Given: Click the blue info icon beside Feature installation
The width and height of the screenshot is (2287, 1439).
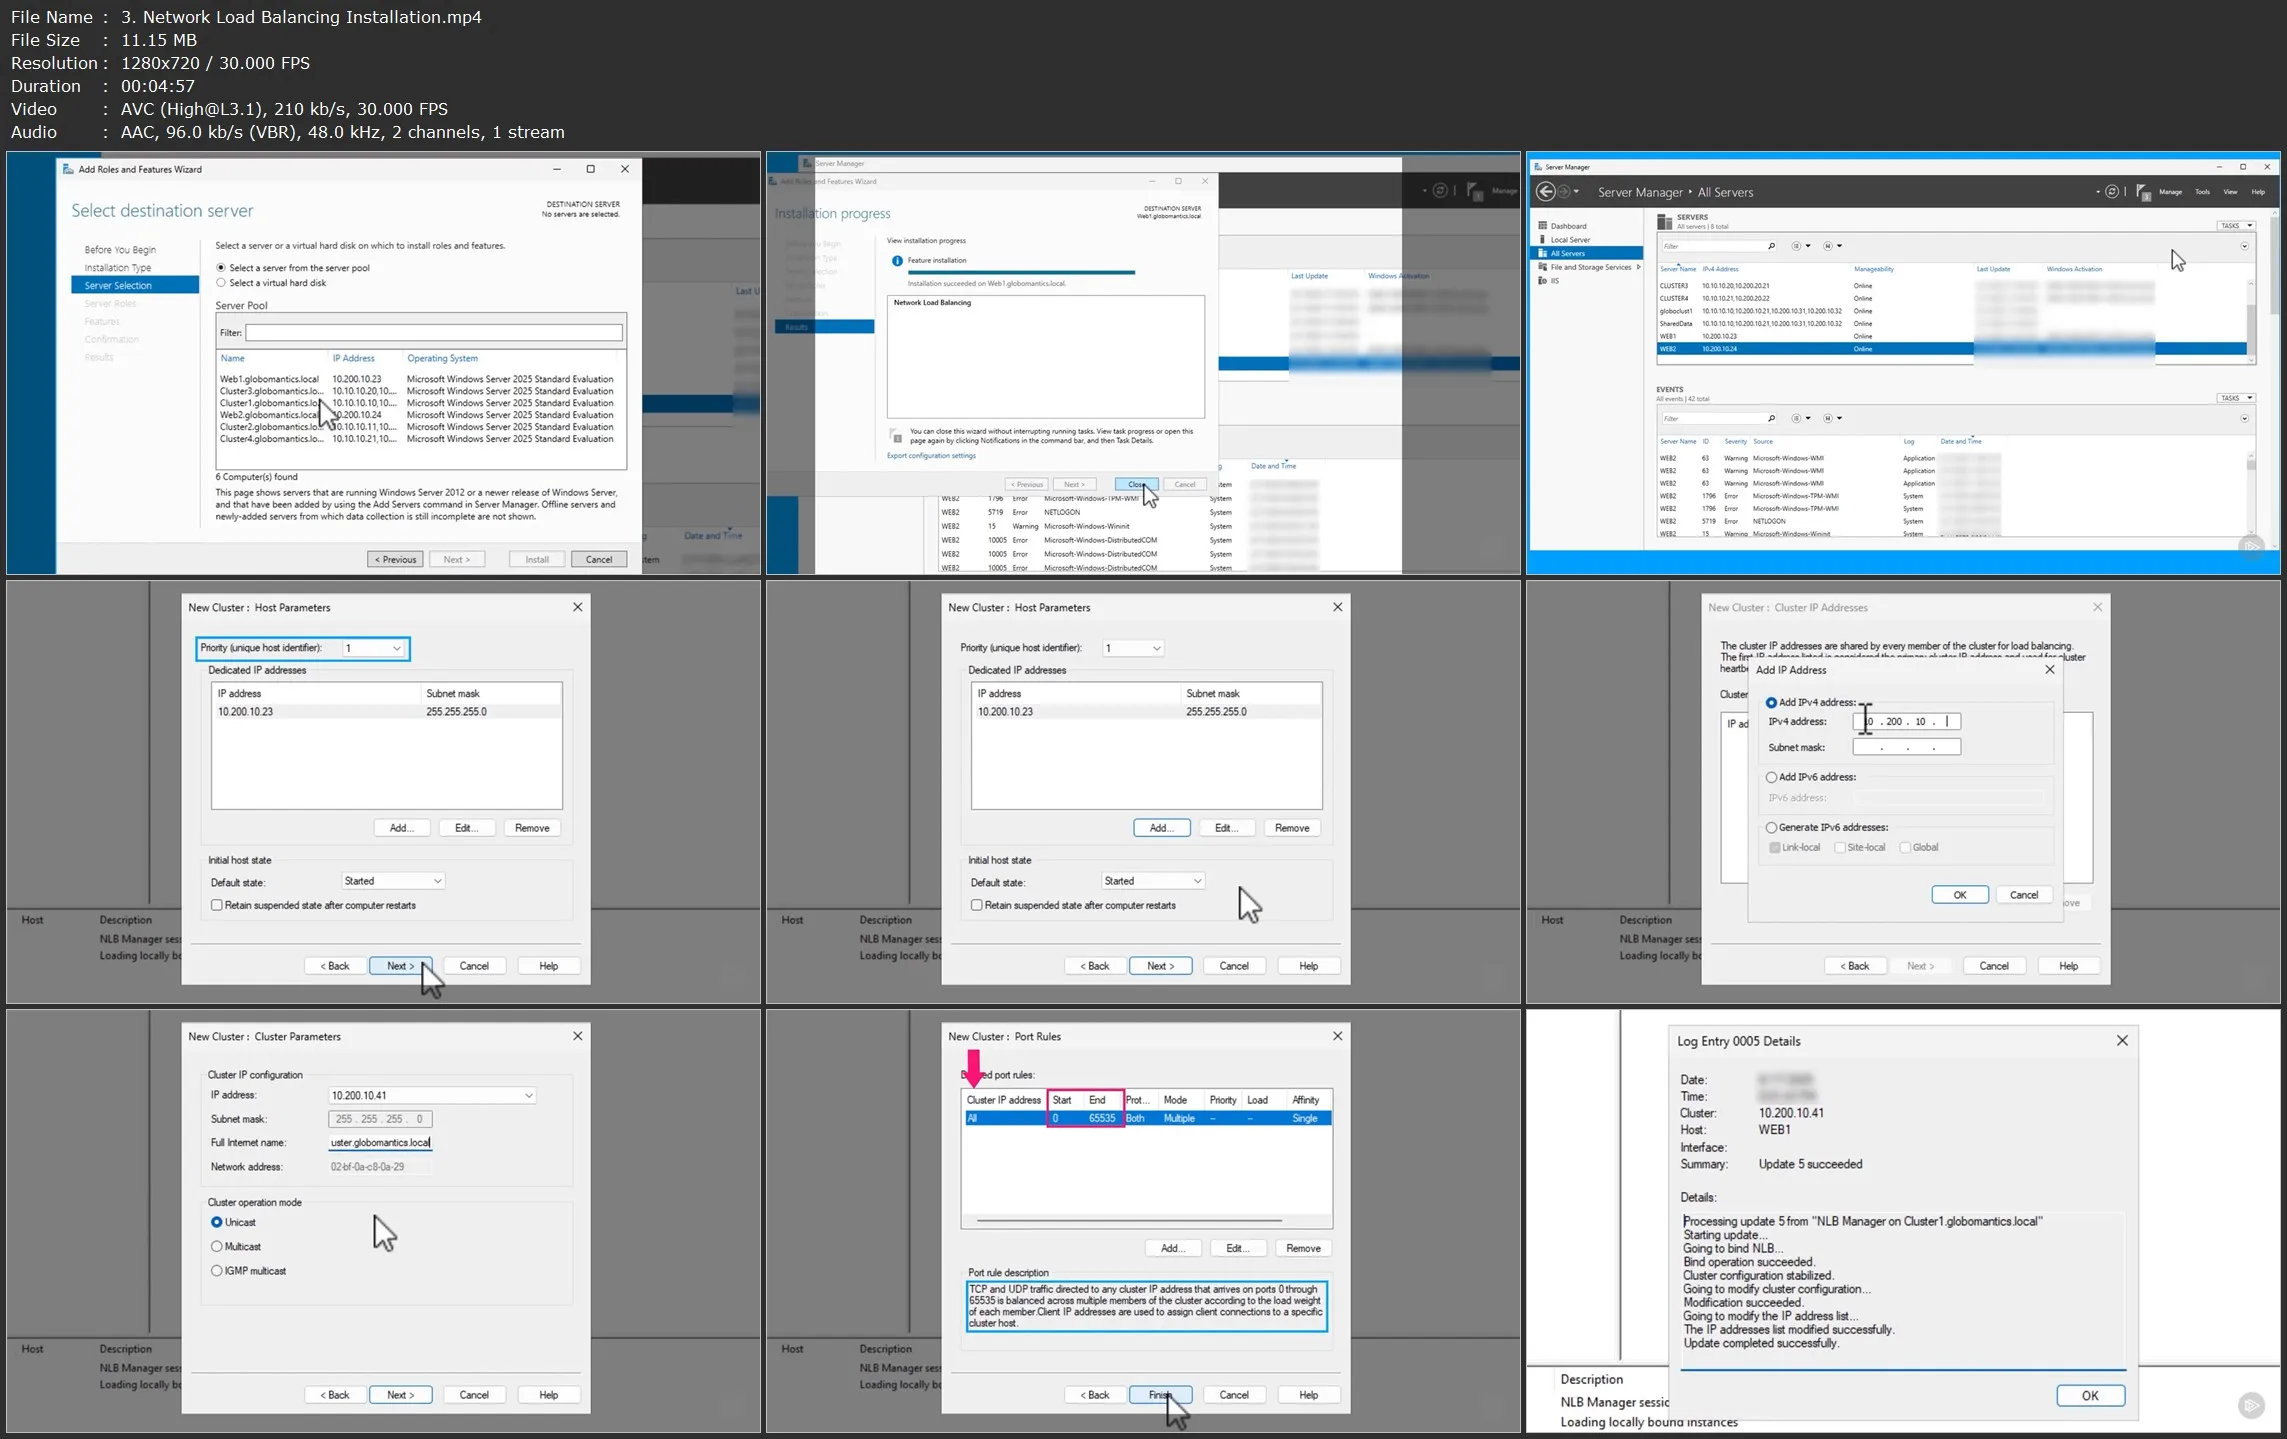Looking at the screenshot, I should click(897, 260).
